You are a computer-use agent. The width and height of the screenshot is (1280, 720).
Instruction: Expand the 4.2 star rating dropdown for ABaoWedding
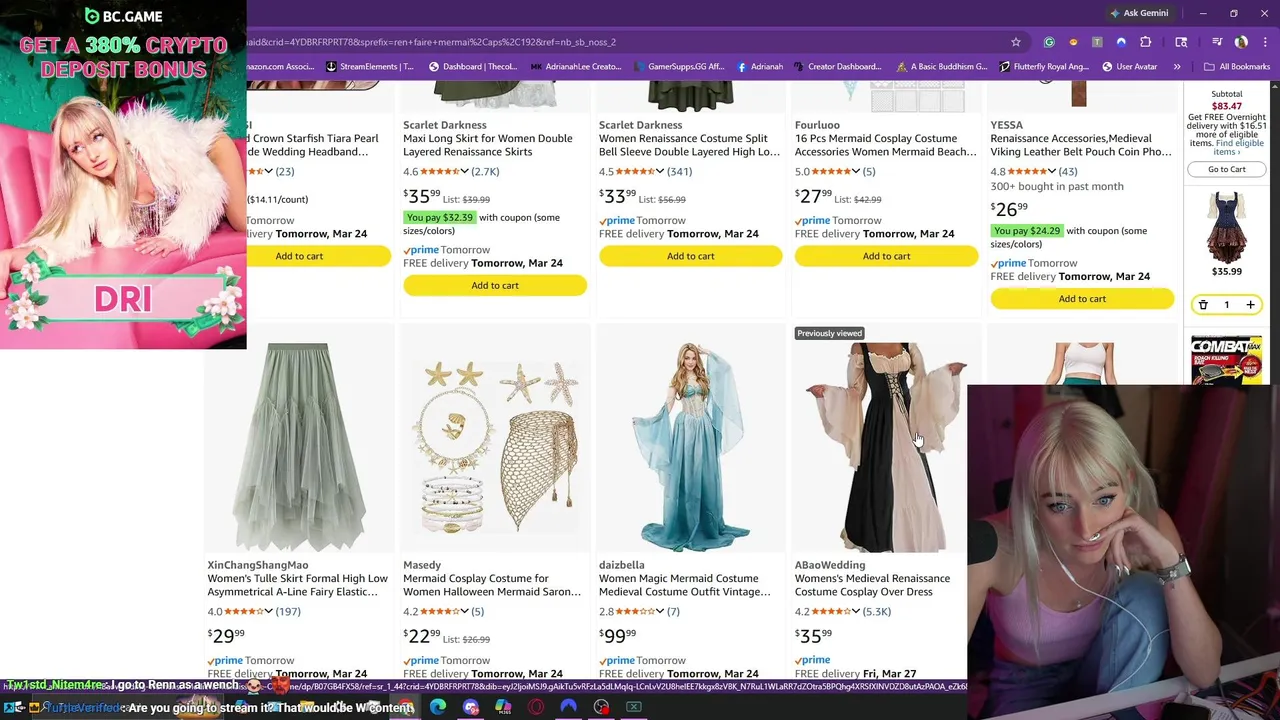(856, 612)
